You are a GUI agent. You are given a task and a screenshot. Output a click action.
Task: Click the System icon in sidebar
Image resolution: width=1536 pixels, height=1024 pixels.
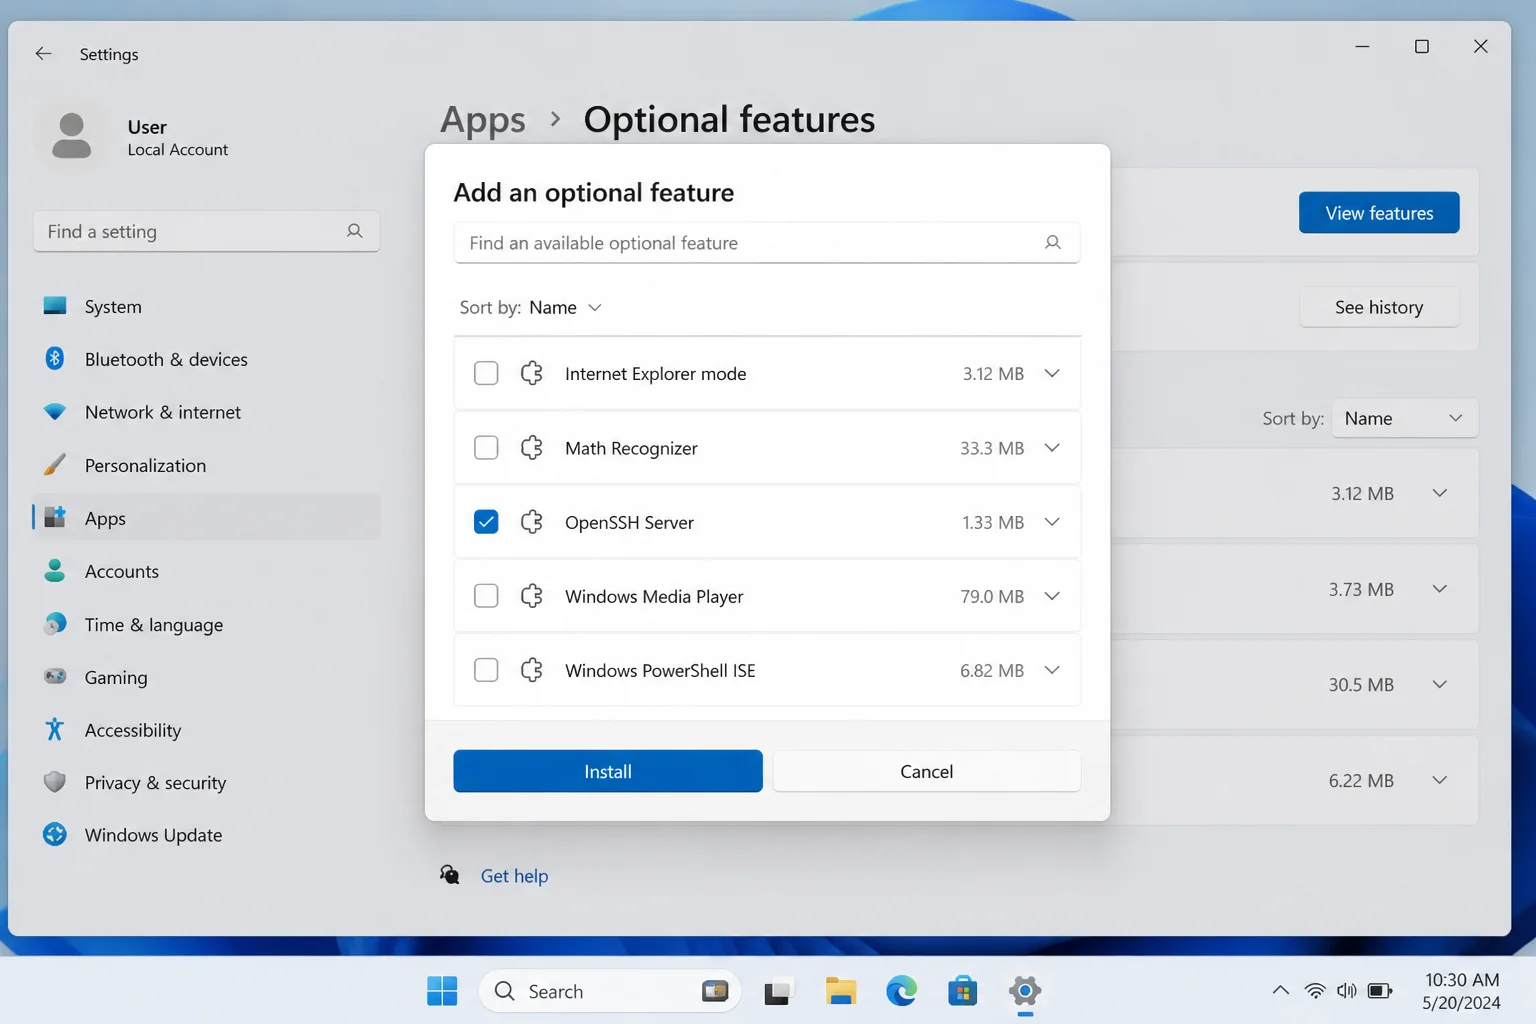[x=55, y=306]
